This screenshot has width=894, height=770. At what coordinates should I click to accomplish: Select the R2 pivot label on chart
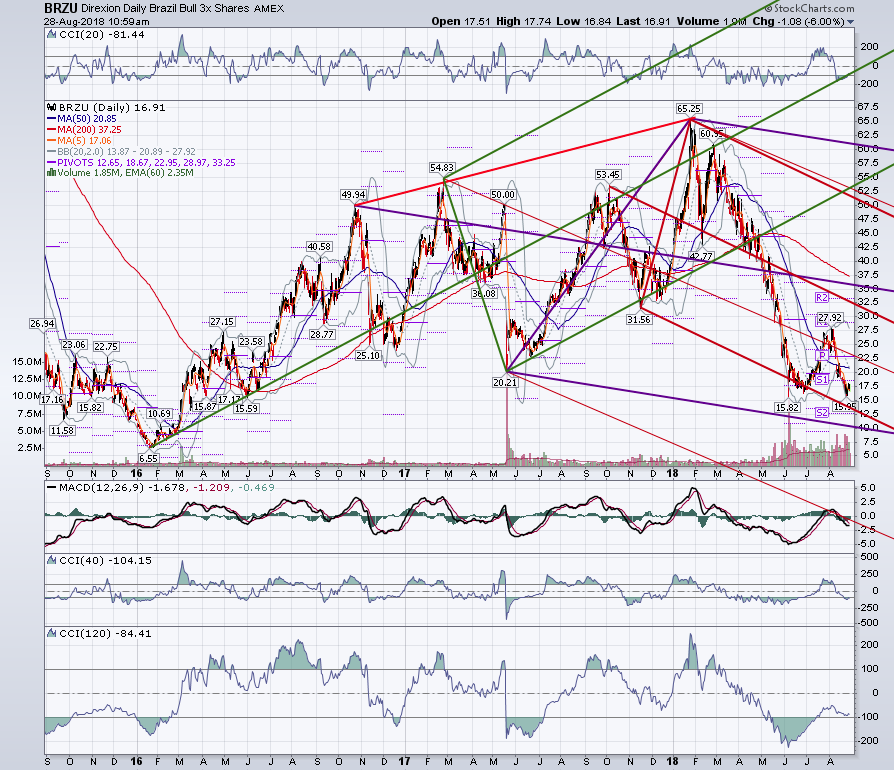822,298
